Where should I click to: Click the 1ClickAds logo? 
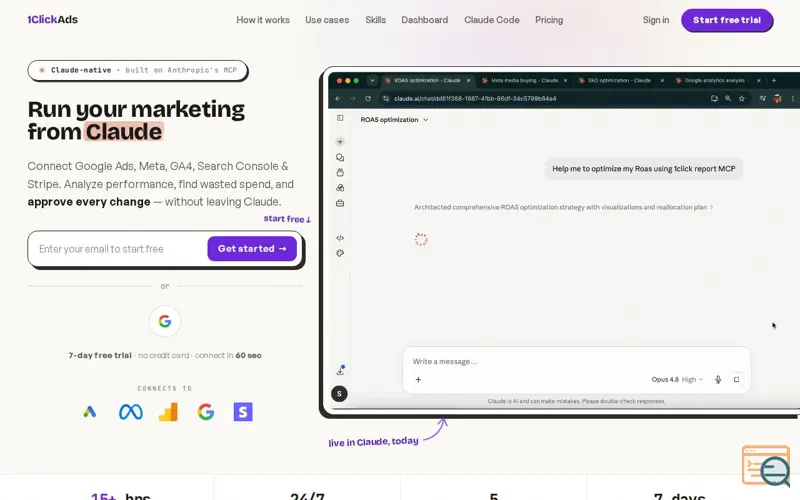pos(53,19)
